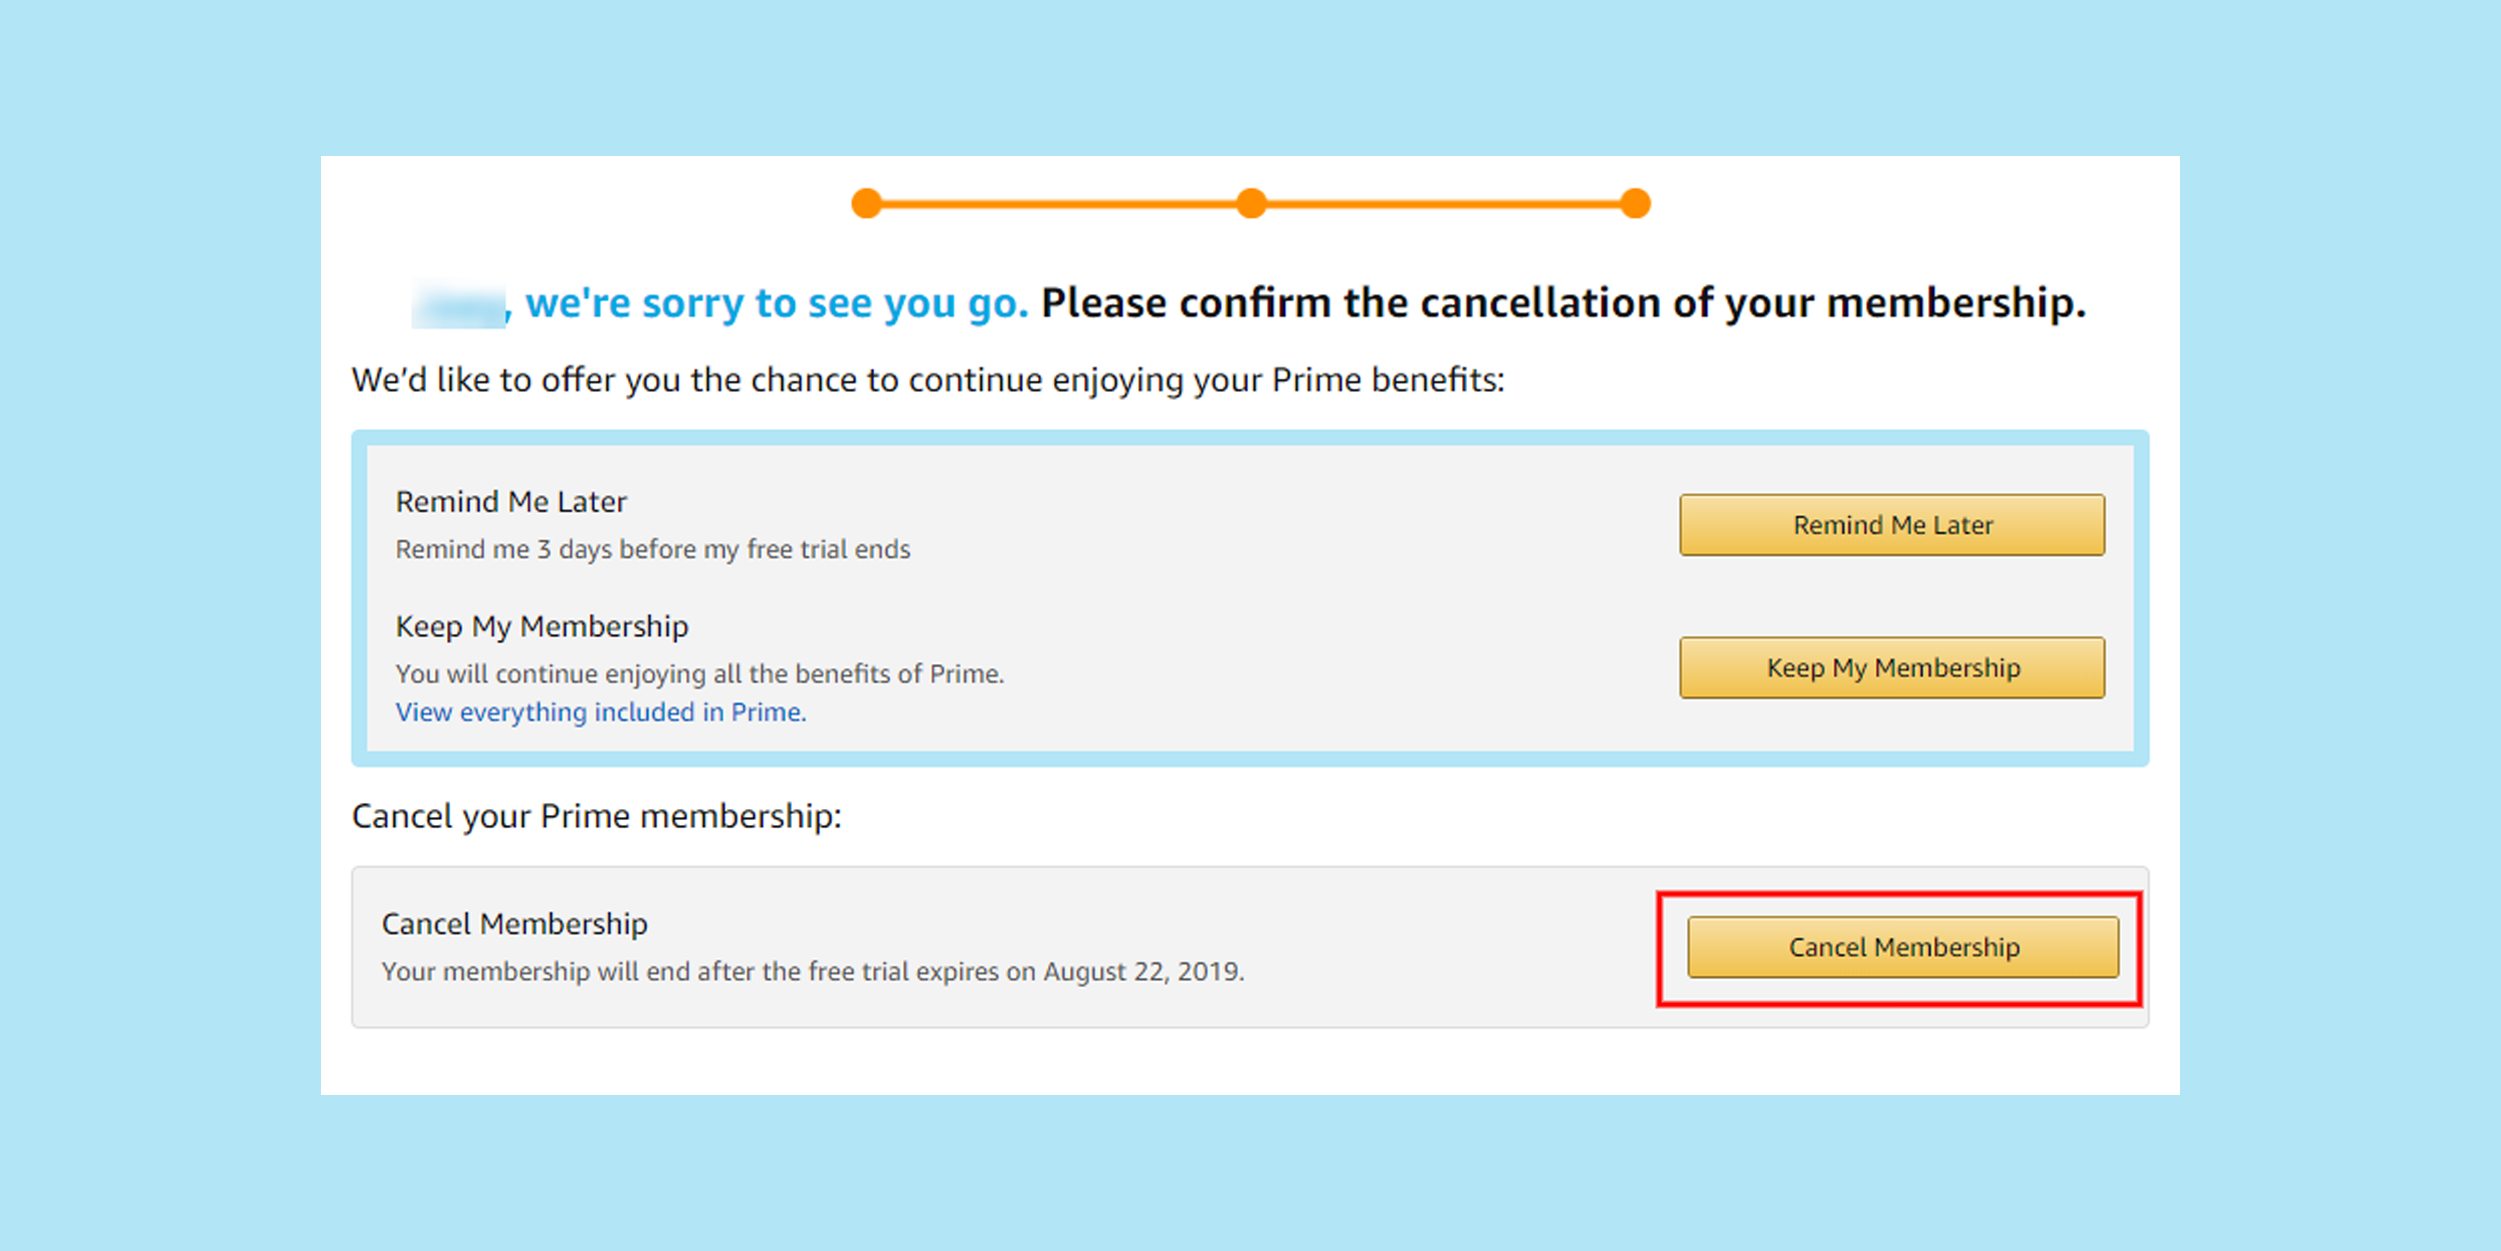This screenshot has height=1251, width=2501.
Task: Select the middle orange progress step dot
Action: [1251, 203]
